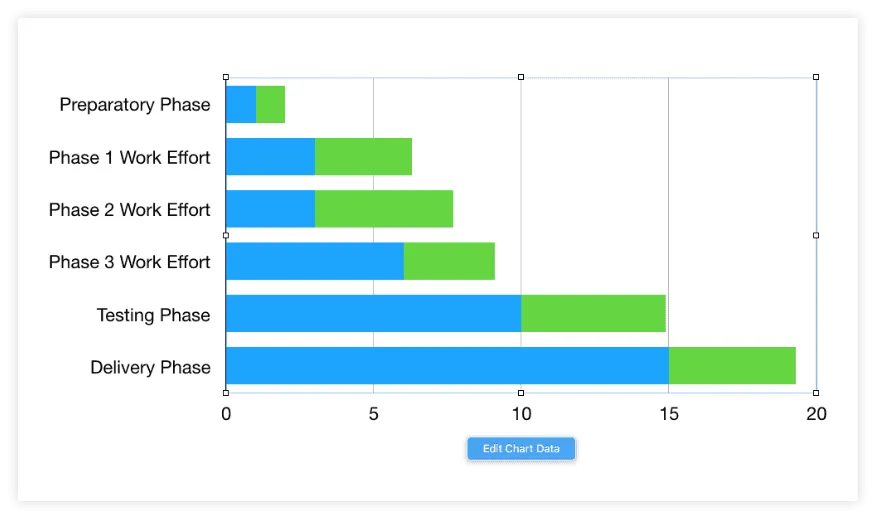Select the blue Delivery Phase bar segment
The height and width of the screenshot is (519, 876).
tap(447, 366)
